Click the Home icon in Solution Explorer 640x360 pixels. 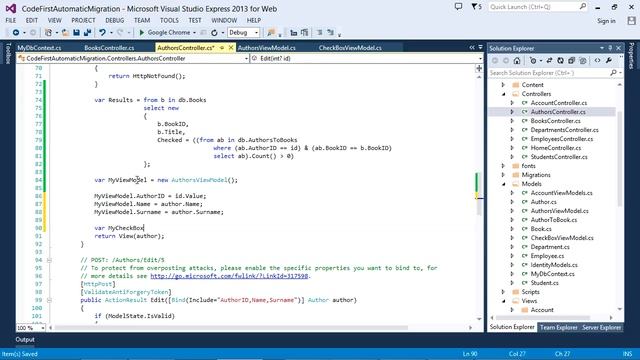pos(517,60)
